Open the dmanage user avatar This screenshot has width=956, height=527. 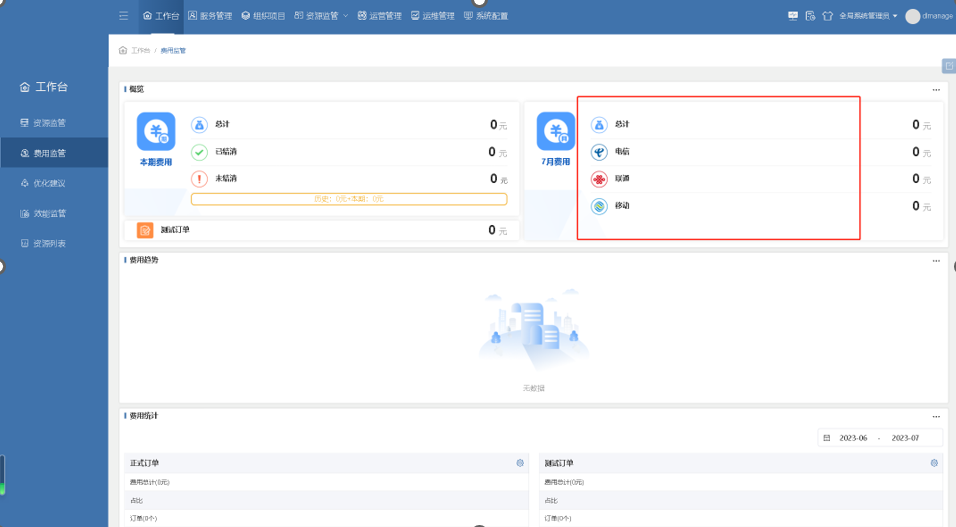(x=913, y=16)
